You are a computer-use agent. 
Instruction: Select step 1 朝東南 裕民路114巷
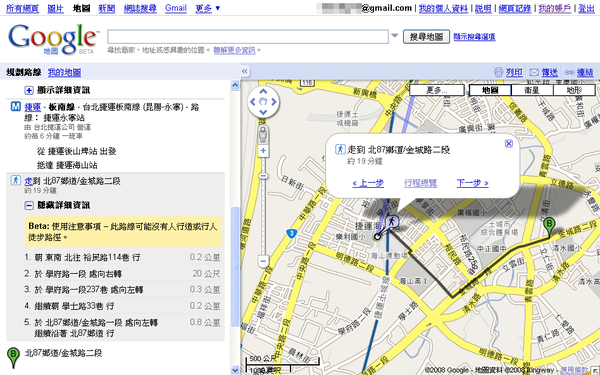[x=122, y=258]
